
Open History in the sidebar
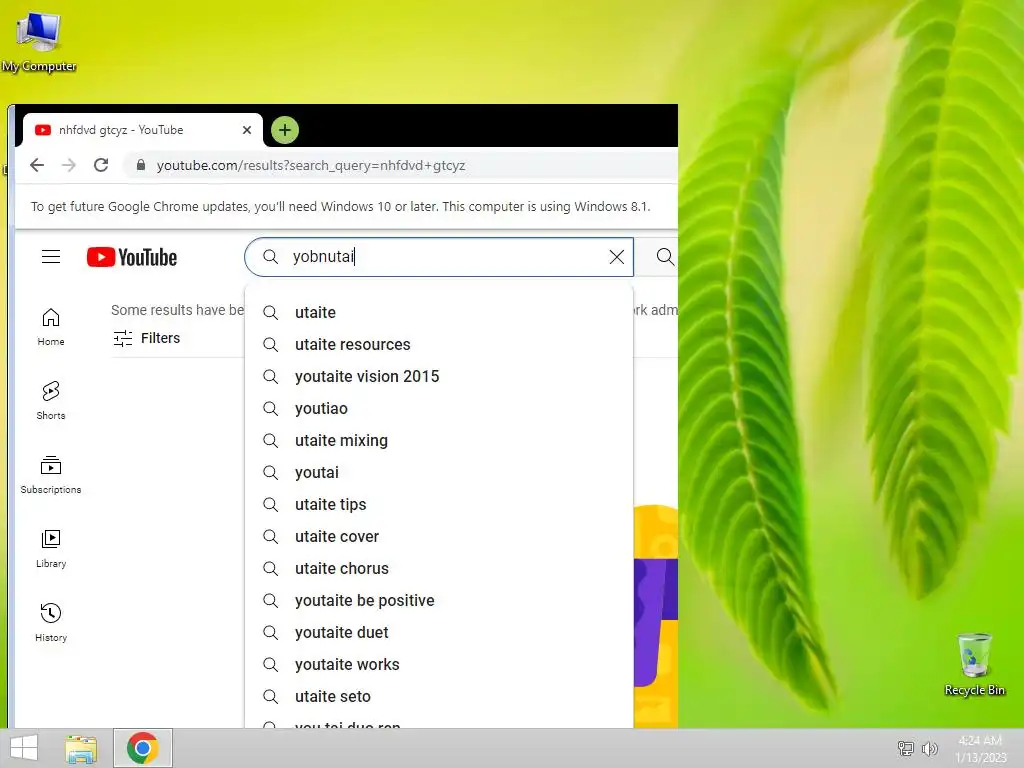click(x=51, y=622)
